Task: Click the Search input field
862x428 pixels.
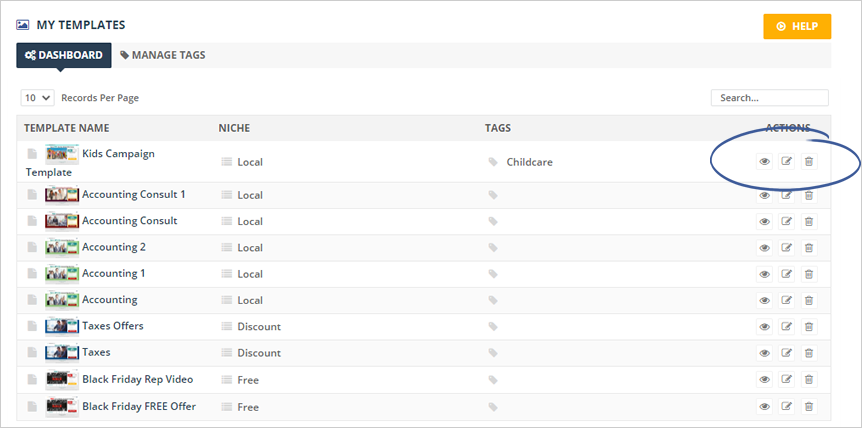Action: (769, 98)
